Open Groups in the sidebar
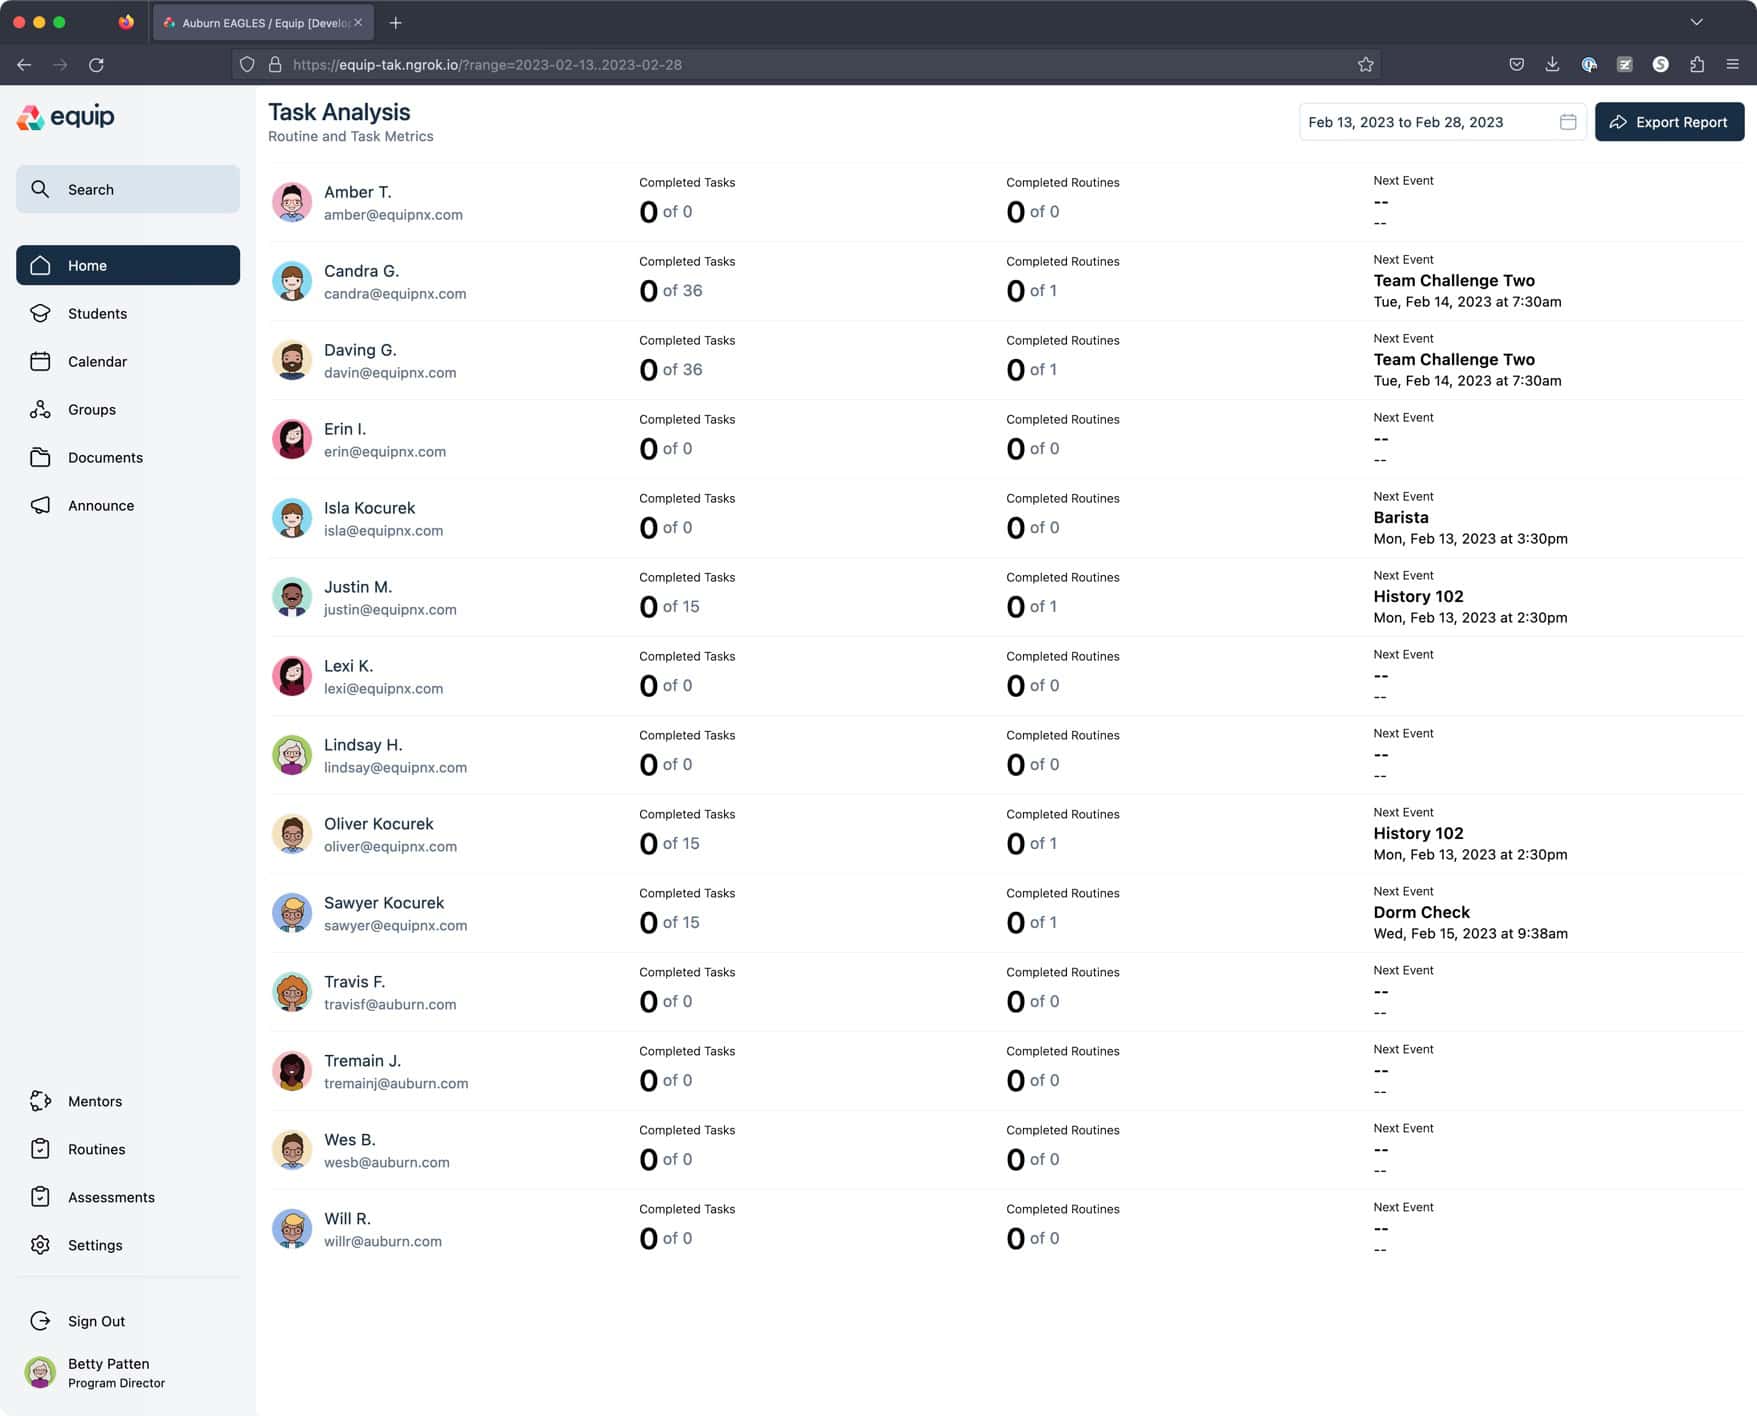This screenshot has height=1416, width=1757. click(x=91, y=409)
